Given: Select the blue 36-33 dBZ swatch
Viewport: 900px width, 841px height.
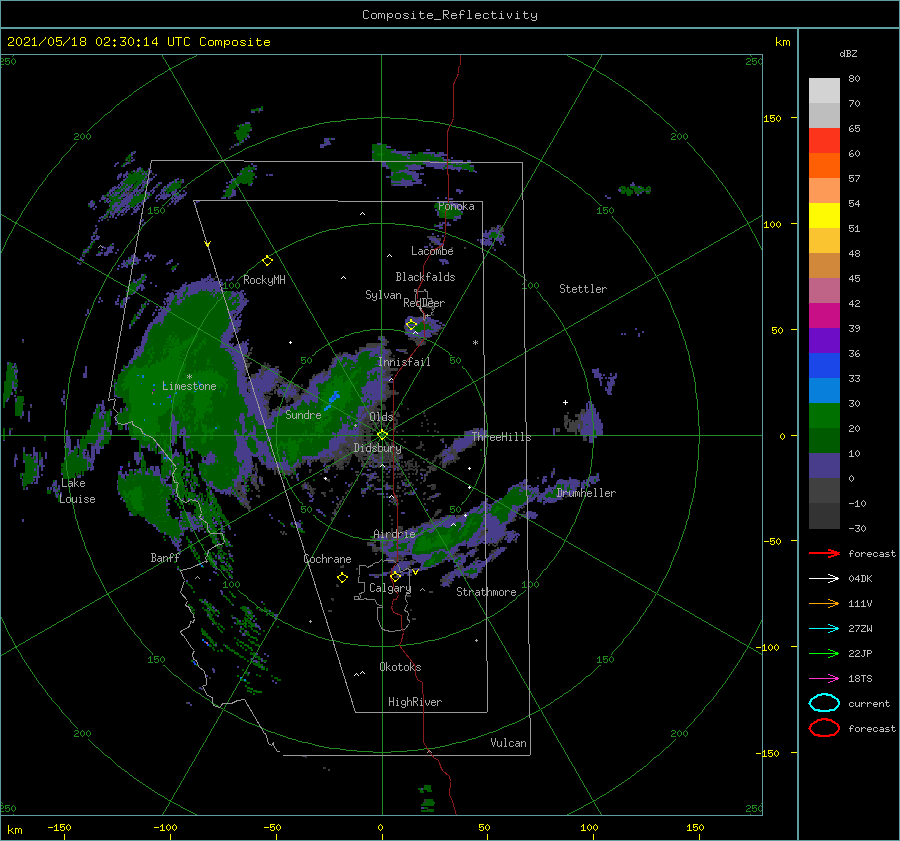Looking at the screenshot, I should (x=824, y=365).
